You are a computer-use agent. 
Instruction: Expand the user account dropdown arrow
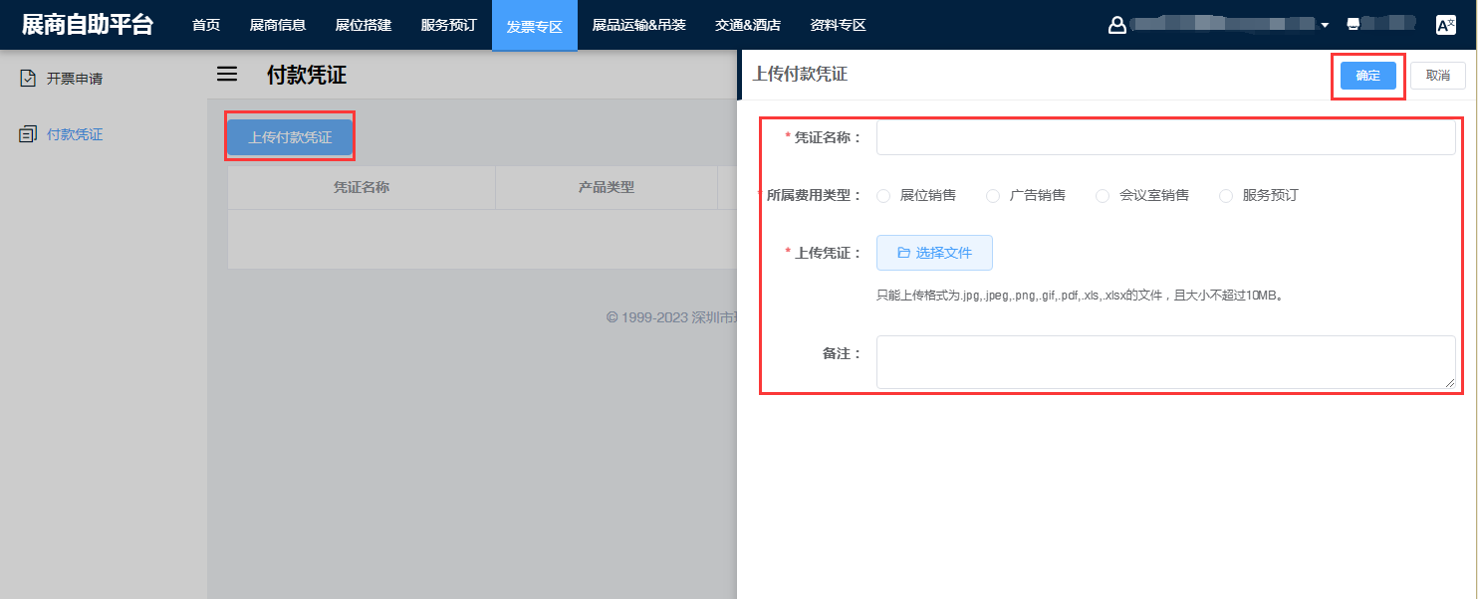(1324, 25)
